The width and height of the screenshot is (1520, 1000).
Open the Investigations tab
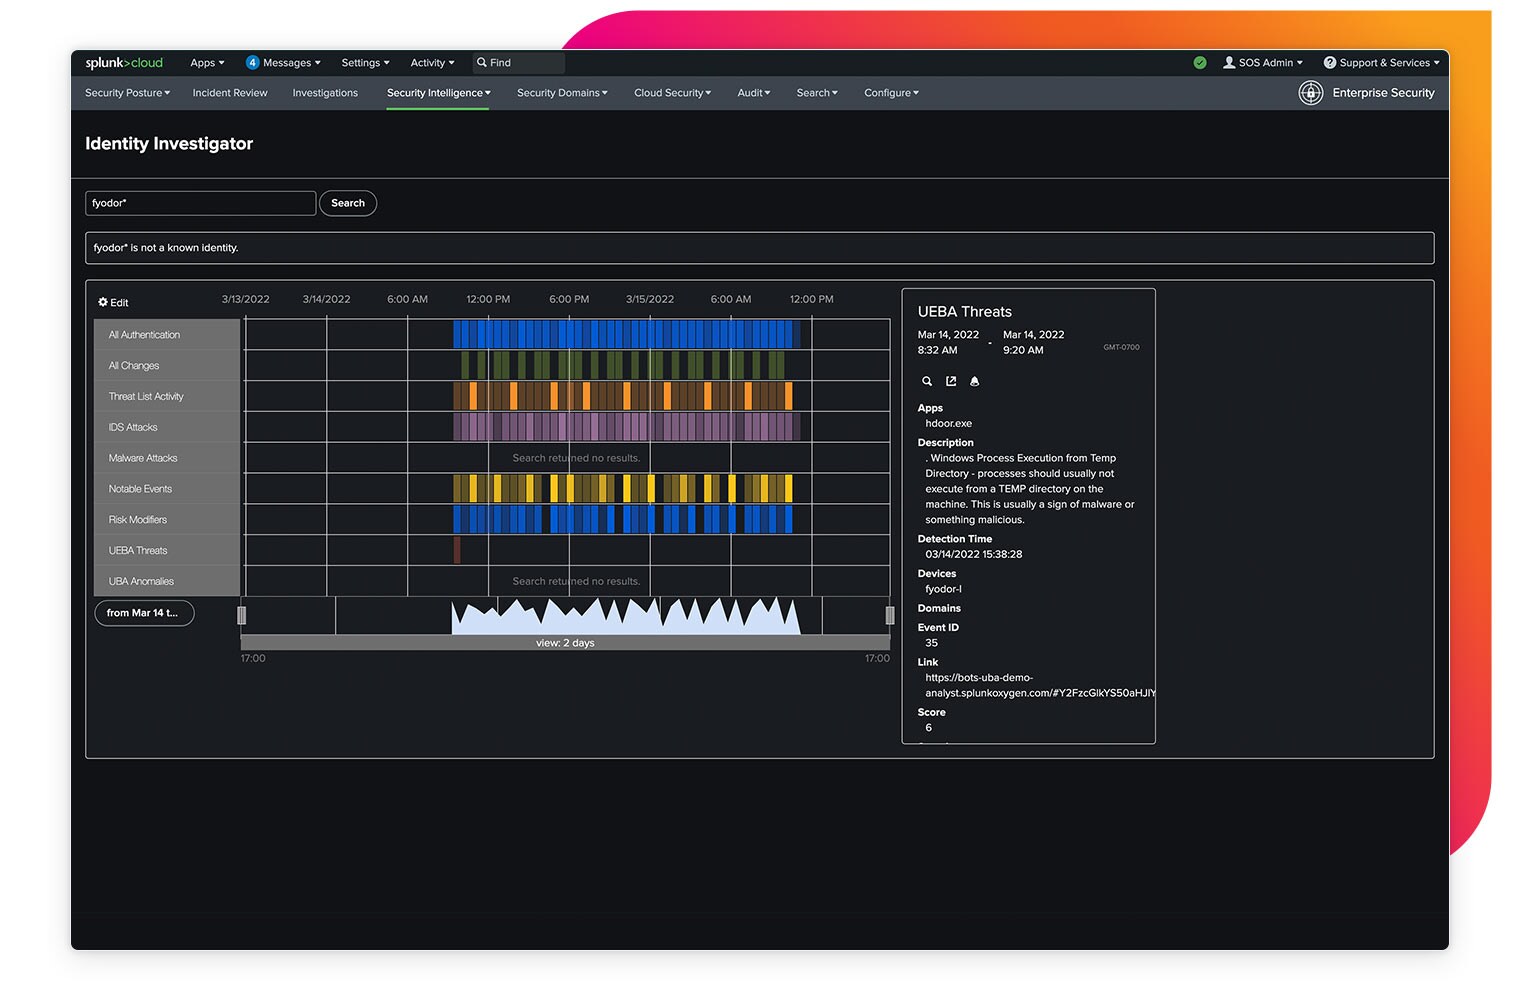coord(325,93)
